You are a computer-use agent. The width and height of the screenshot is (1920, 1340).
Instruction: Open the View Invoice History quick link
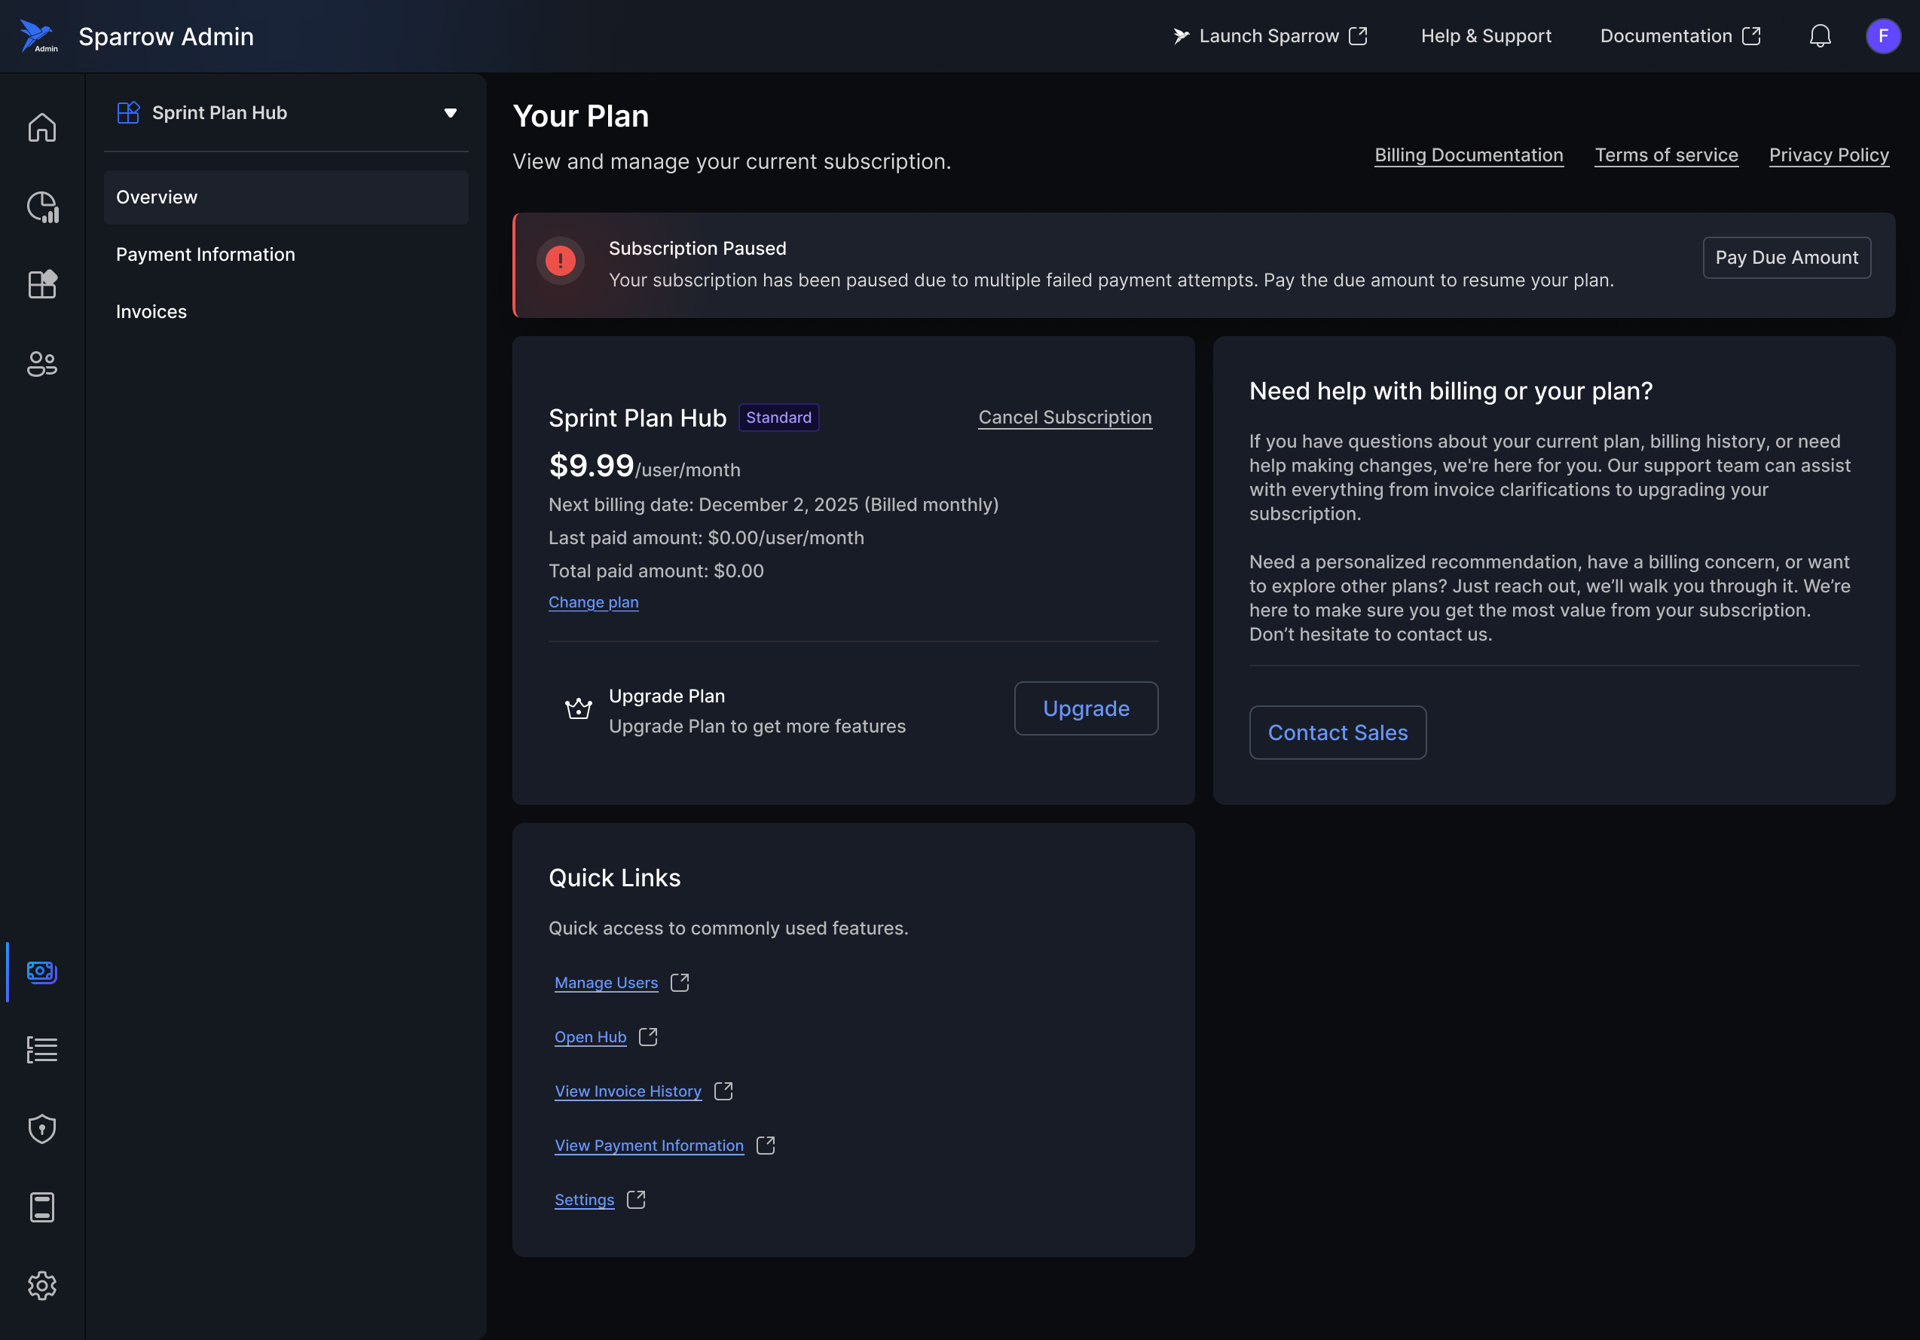(x=628, y=1091)
